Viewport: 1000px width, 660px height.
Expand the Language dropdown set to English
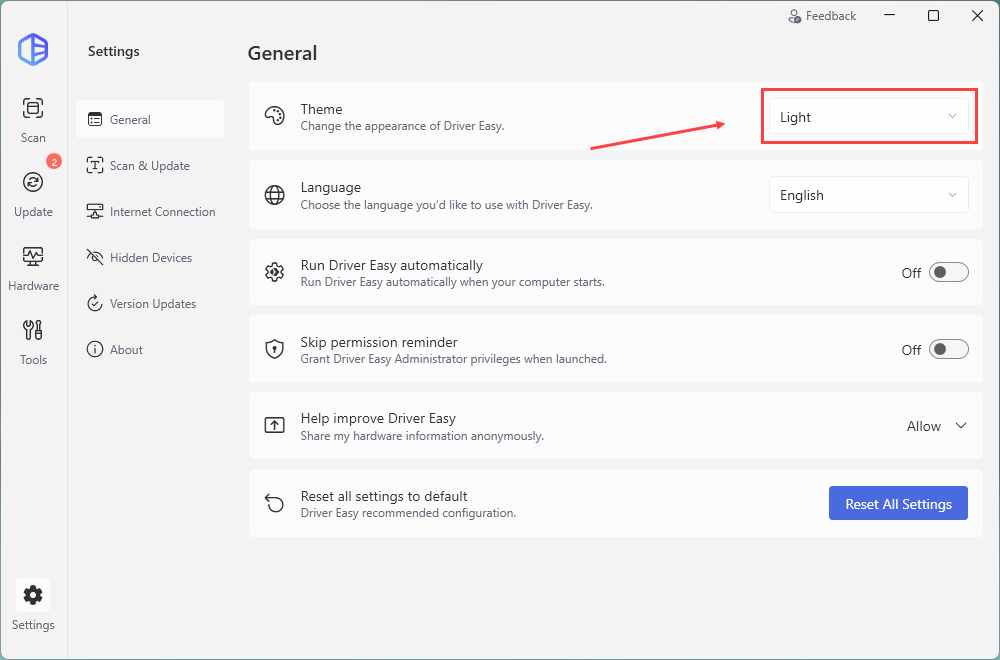click(868, 195)
